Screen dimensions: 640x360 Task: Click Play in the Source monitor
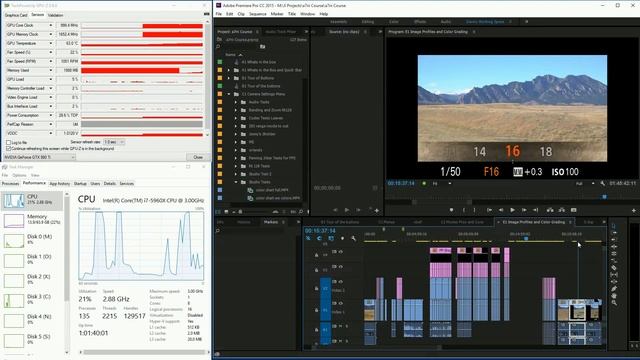pos(347,210)
